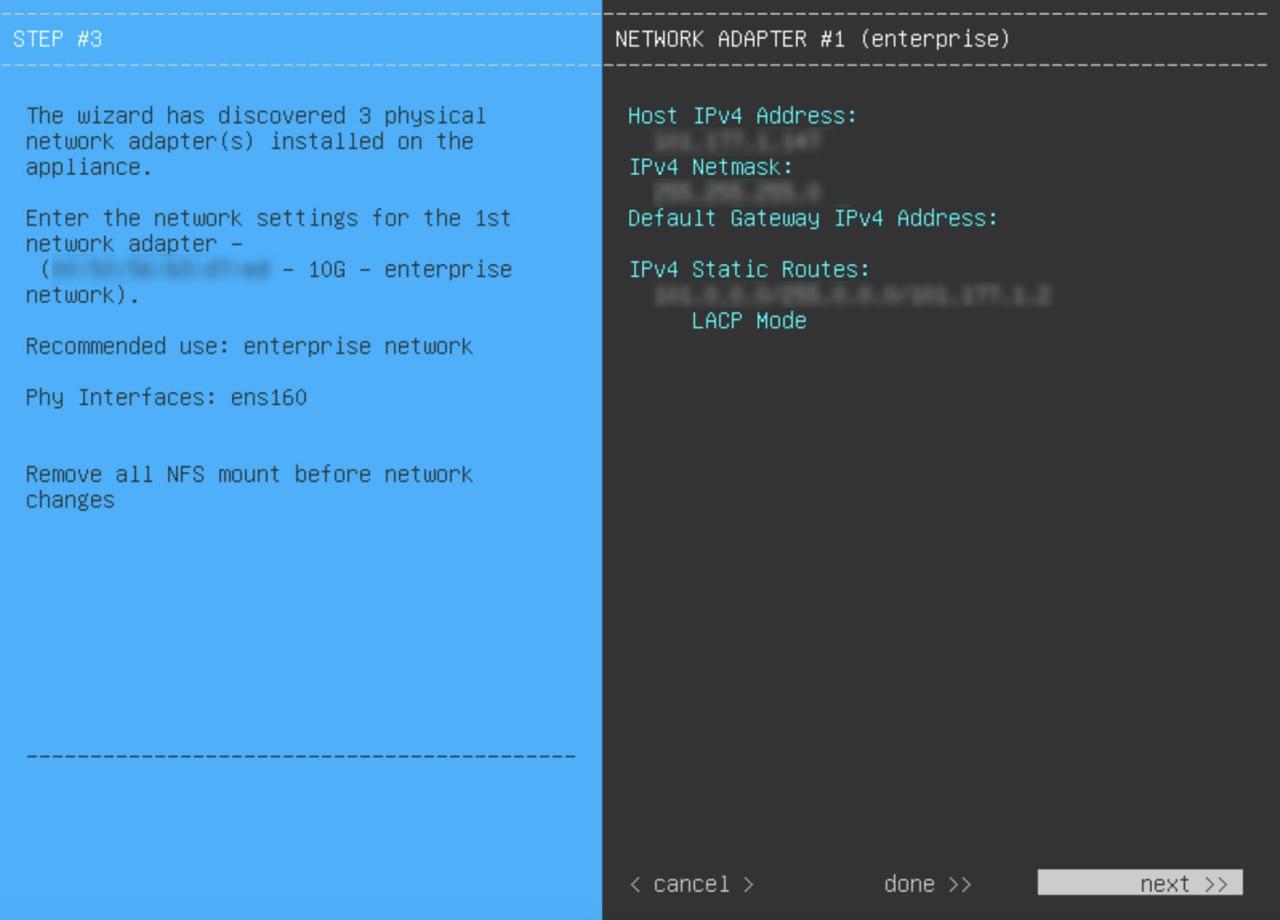Click the NETWORK ADAPTER #1 (enterprise) title
The height and width of the screenshot is (920, 1280).
(812, 39)
